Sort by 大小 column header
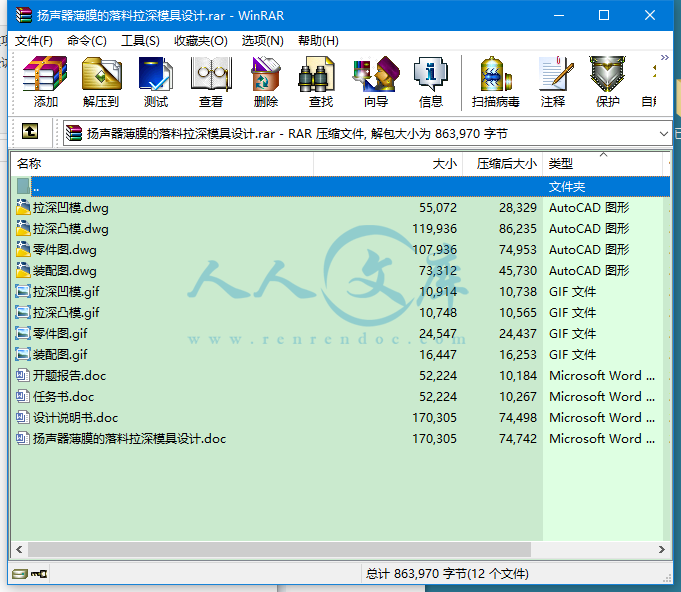 (x=388, y=164)
